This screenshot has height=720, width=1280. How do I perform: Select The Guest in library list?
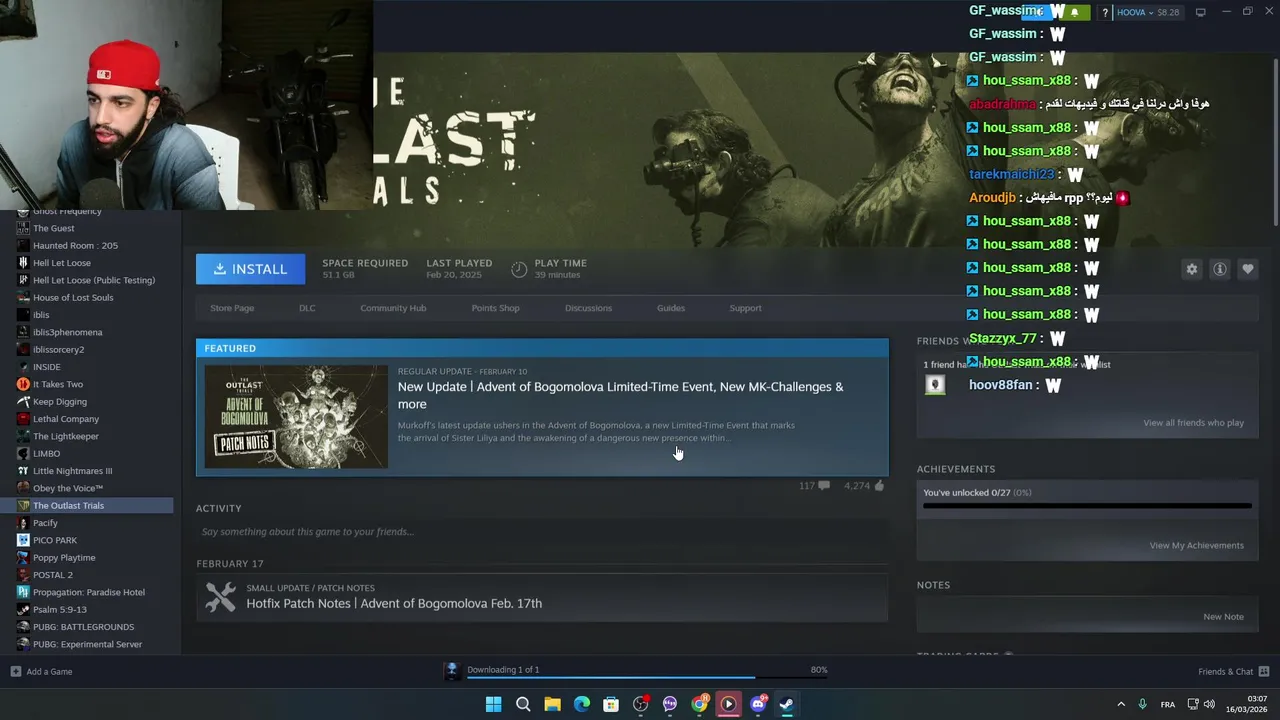coord(54,228)
